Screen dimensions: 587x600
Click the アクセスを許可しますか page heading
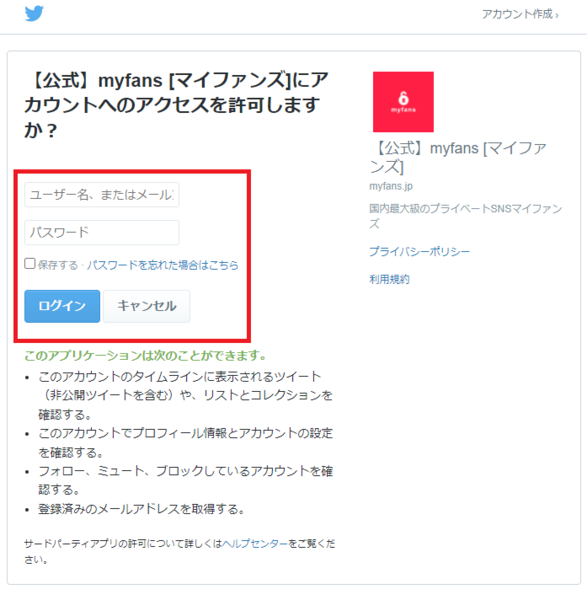pos(176,104)
